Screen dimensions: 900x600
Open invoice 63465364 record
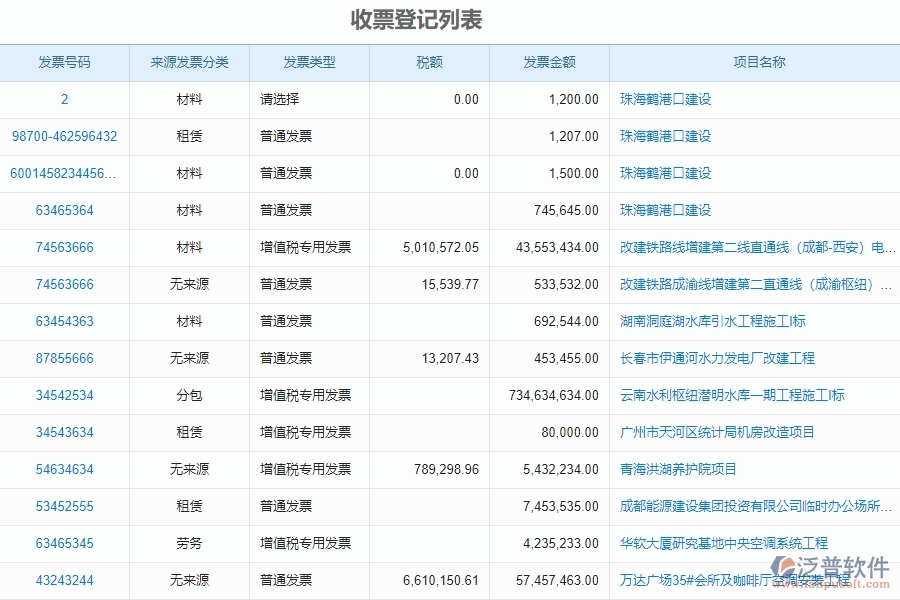(x=64, y=210)
